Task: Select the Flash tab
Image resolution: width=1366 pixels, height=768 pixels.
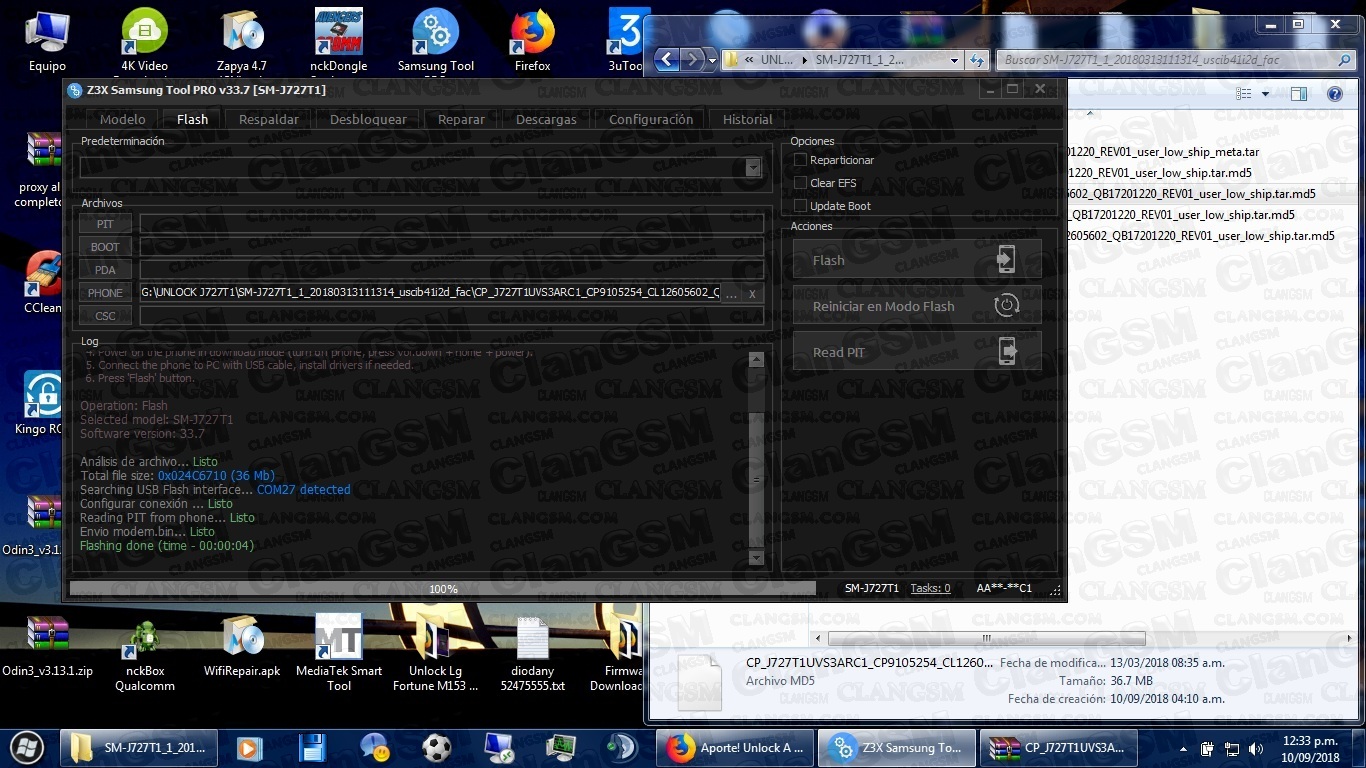Action: click(192, 119)
